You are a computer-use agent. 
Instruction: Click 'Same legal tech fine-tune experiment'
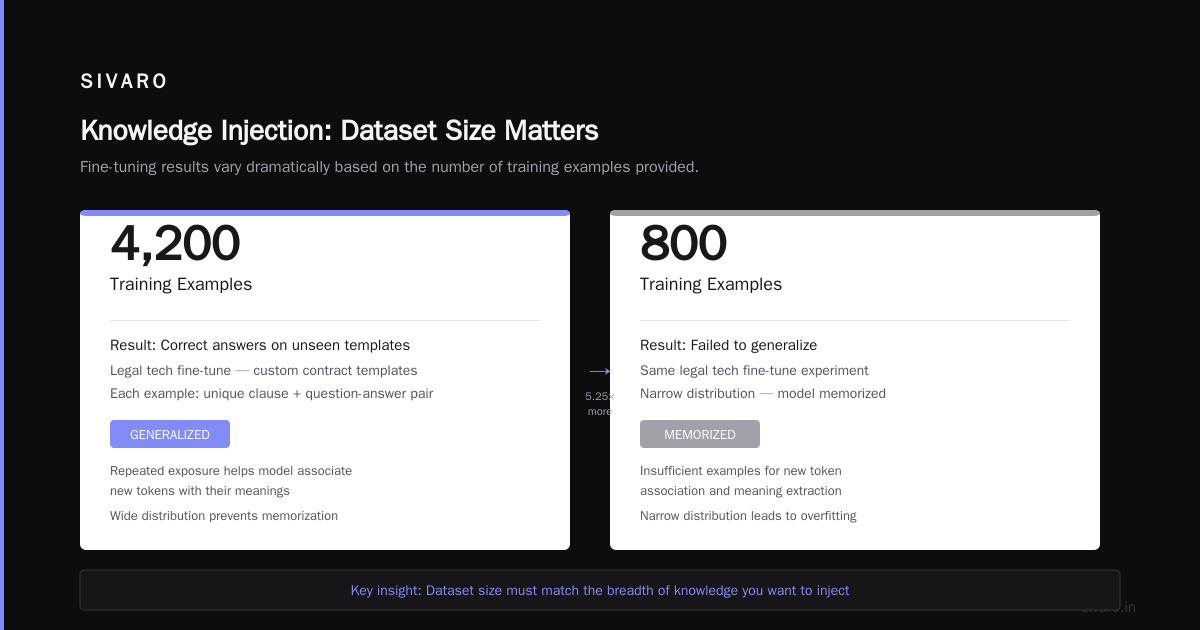tap(754, 370)
